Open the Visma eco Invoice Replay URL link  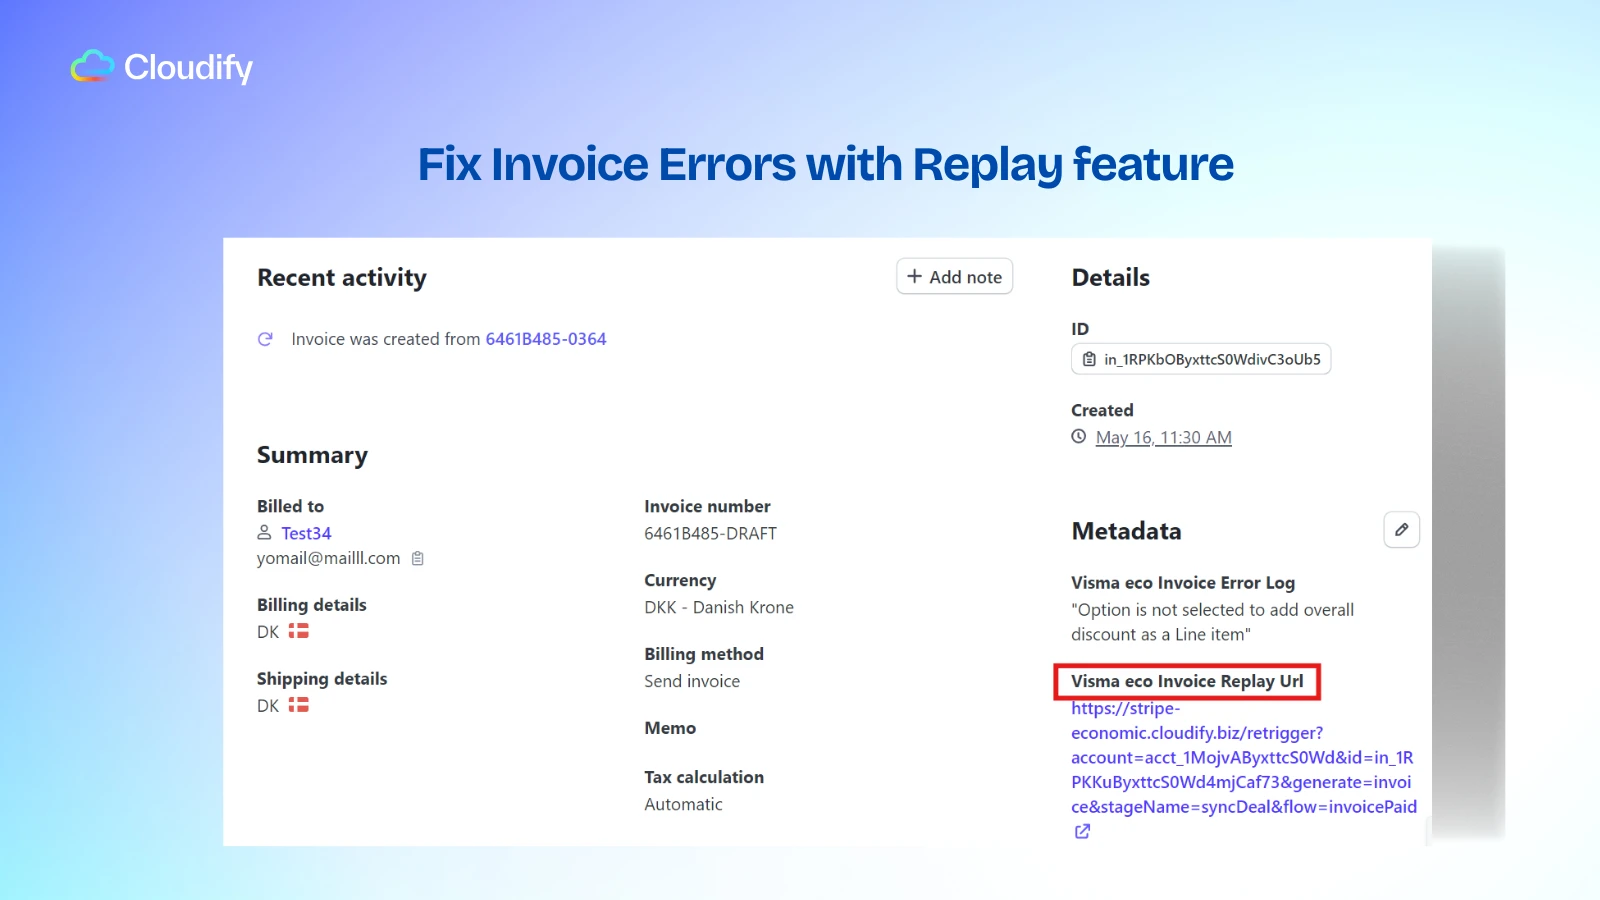1244,757
